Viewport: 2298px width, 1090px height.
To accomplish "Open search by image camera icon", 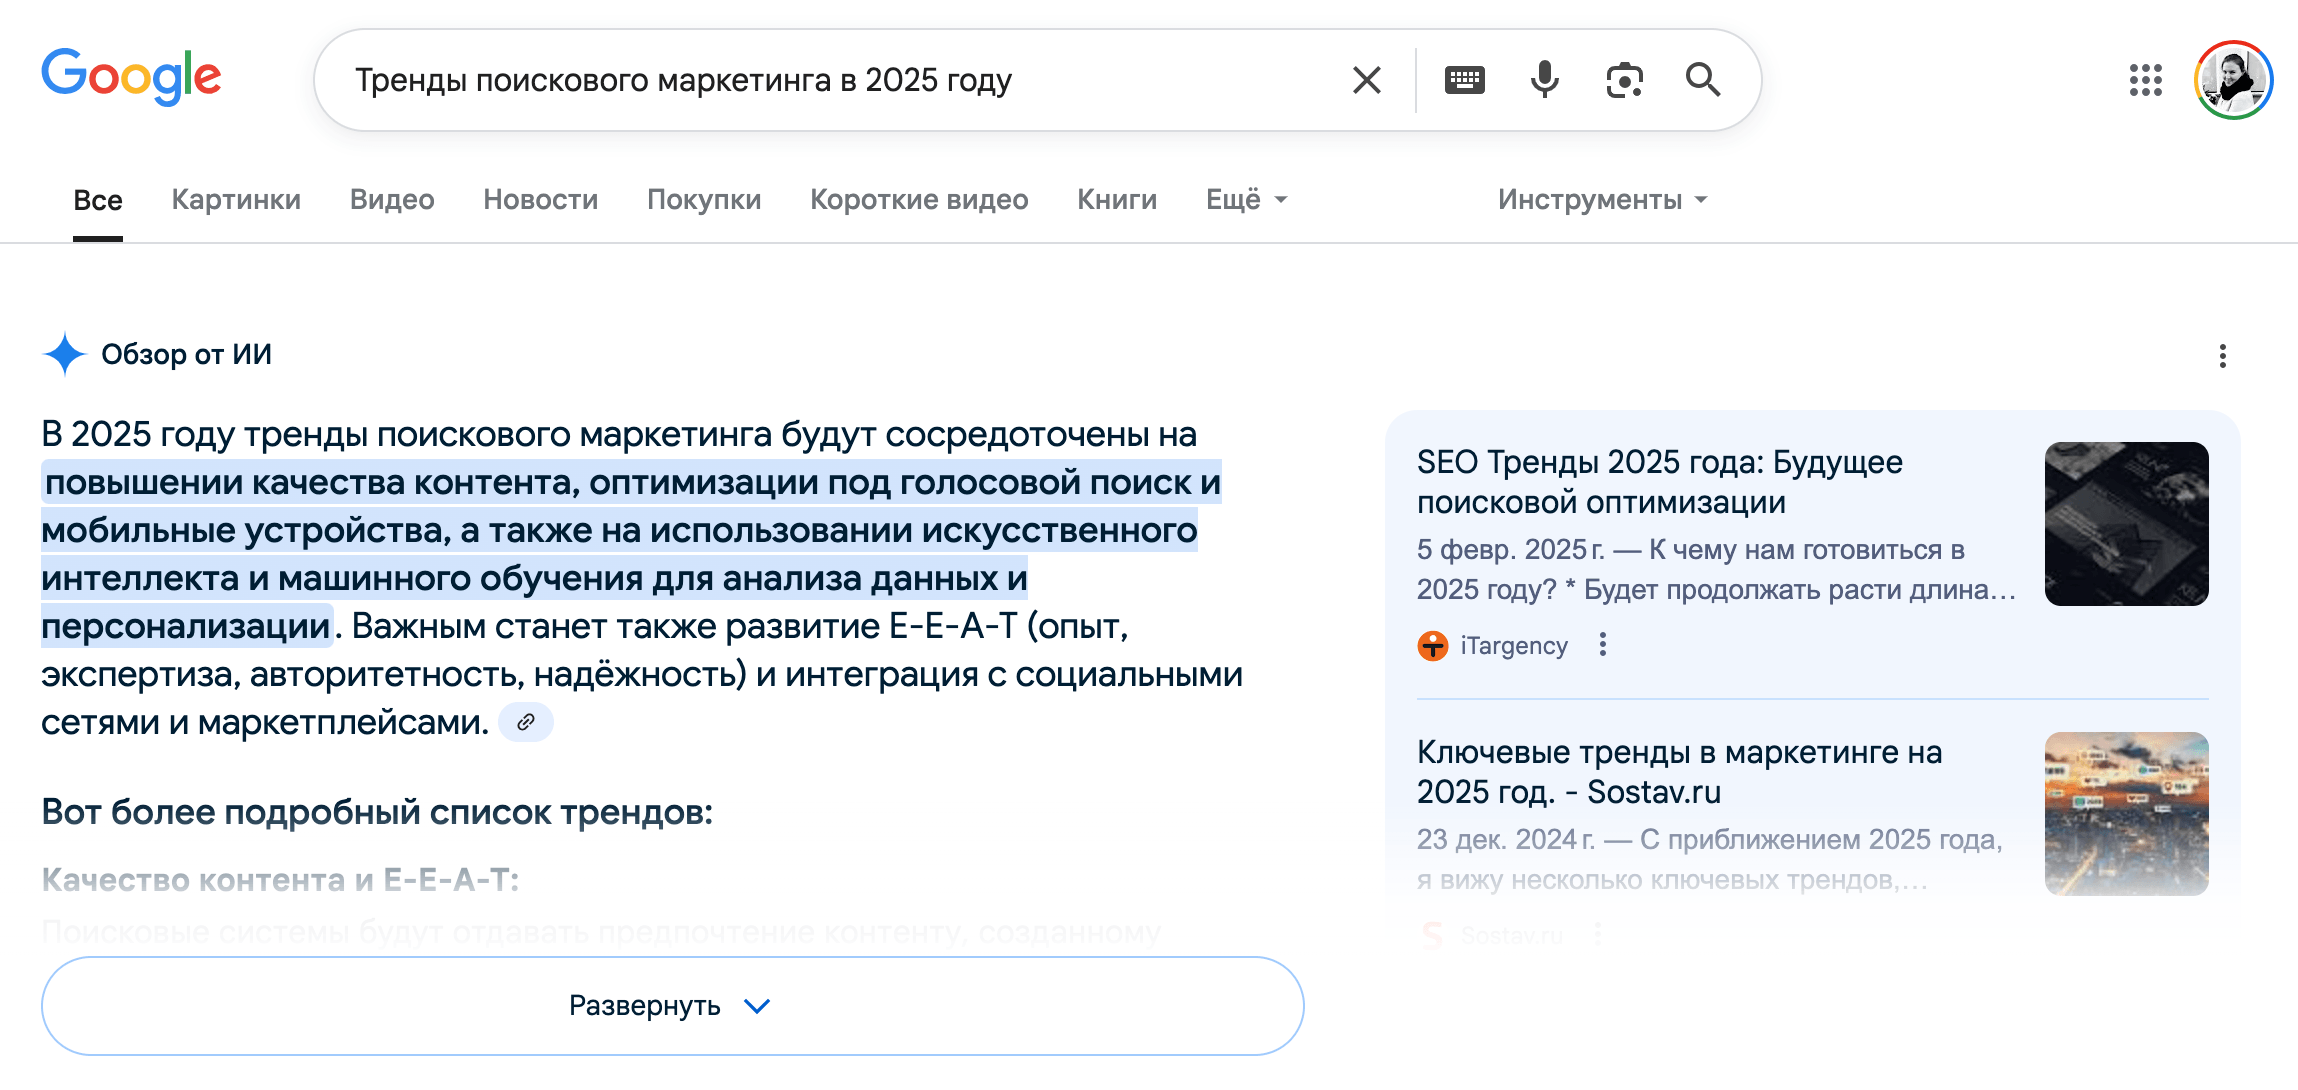I will 1624,80.
